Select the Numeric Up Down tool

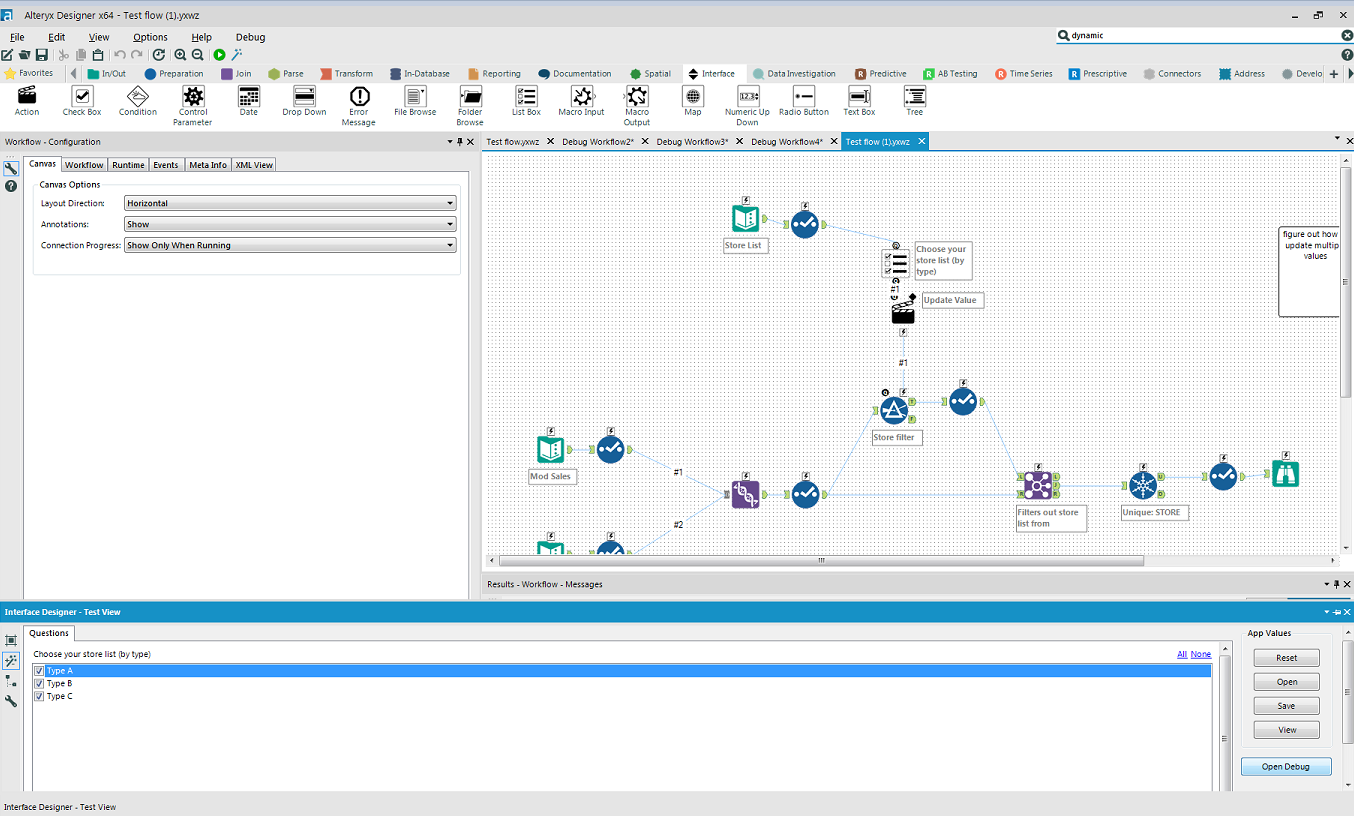coord(748,106)
